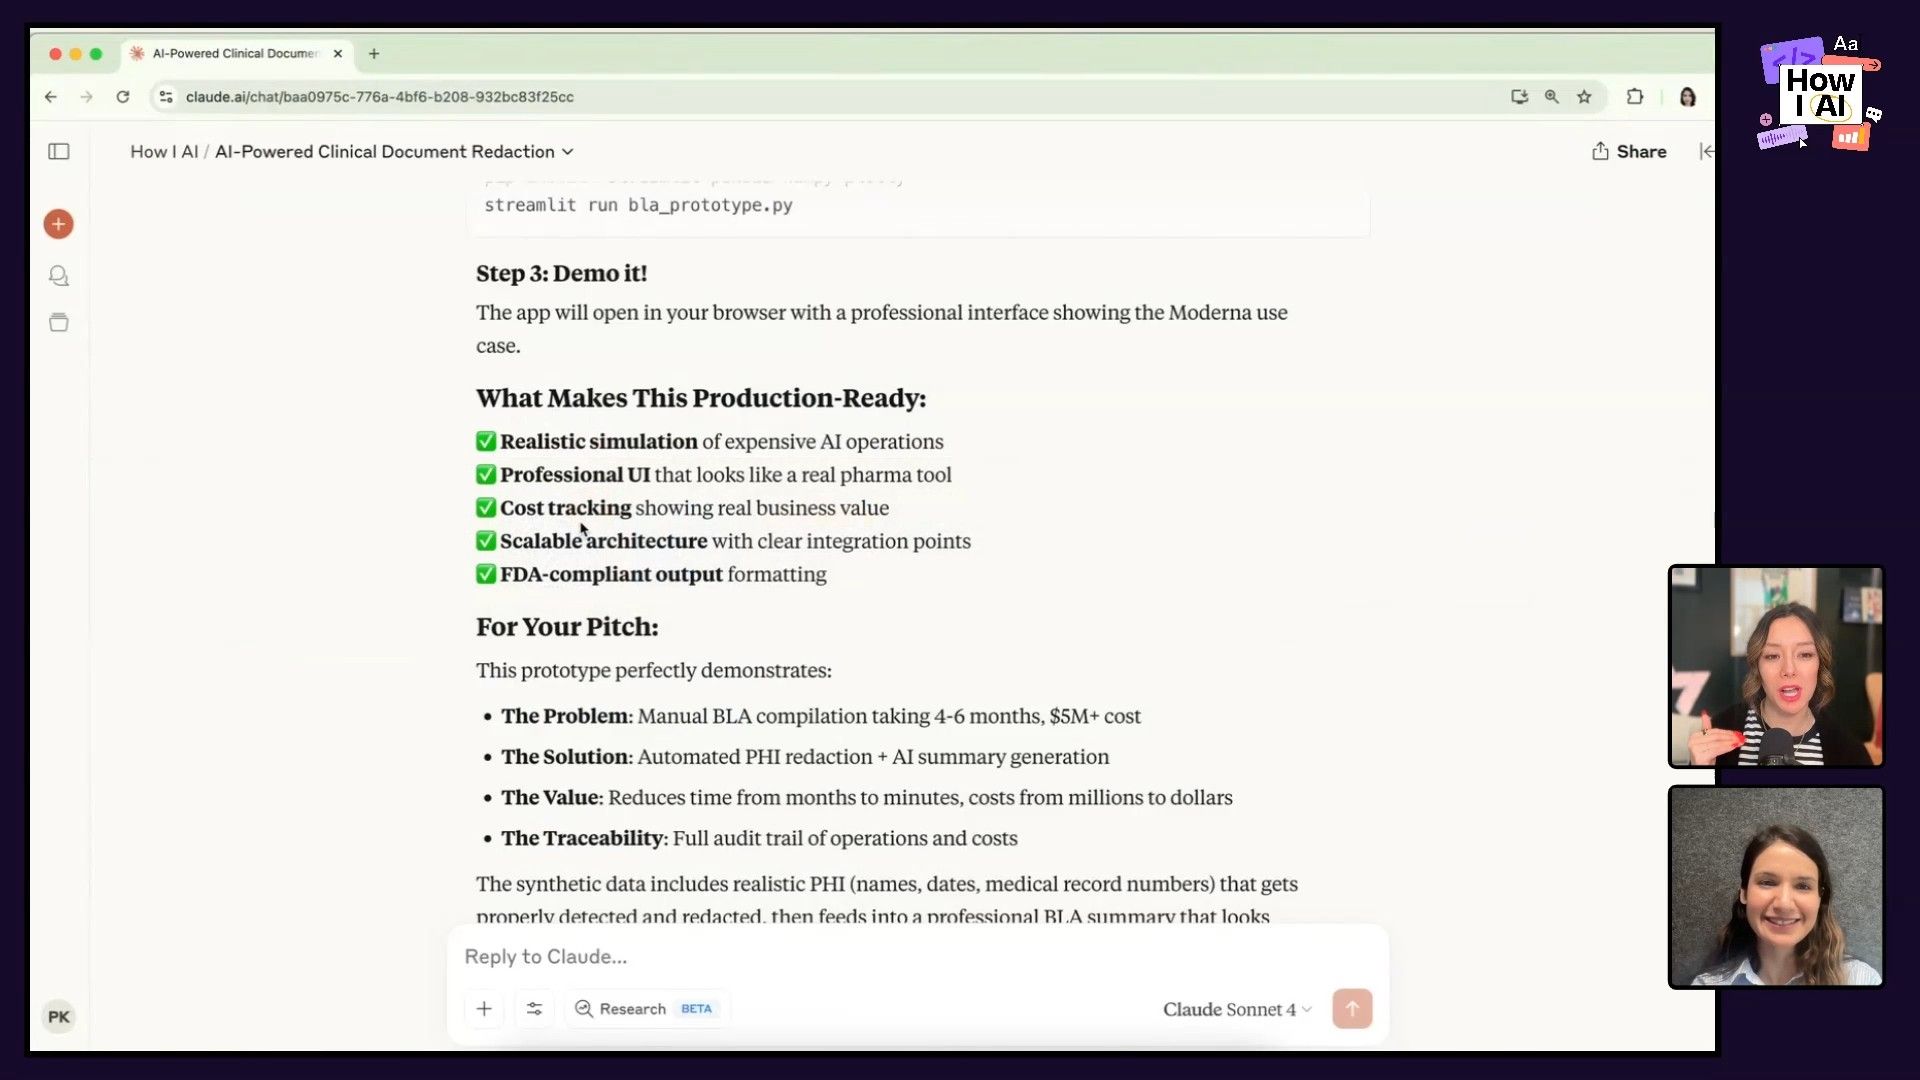
Task: Open the zoom magnifier icon in address bar
Action: (1552, 97)
